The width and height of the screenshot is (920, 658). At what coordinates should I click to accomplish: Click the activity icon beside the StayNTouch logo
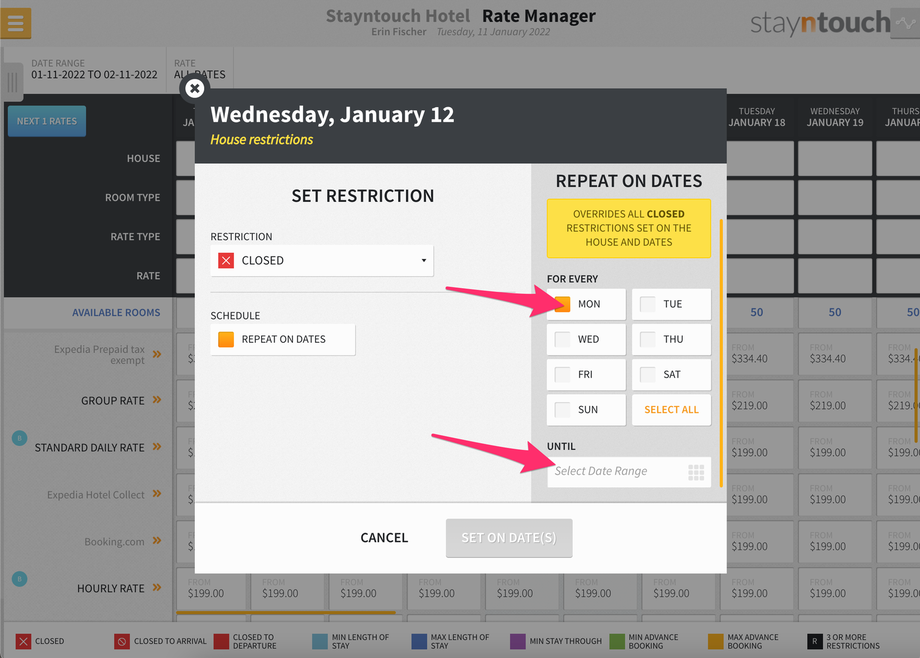pos(907,23)
